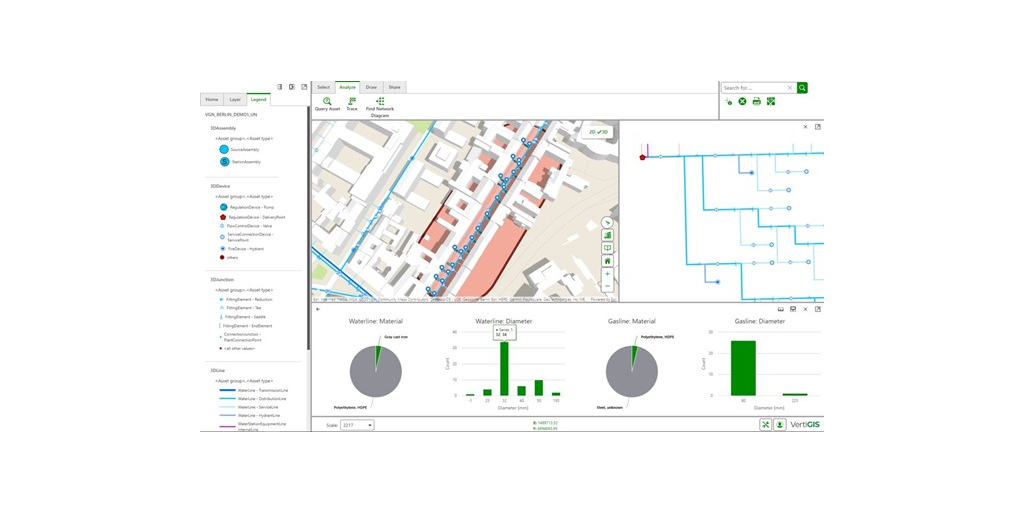Click the back arrow in charts panel
This screenshot has width=1024, height=512.
318,309
